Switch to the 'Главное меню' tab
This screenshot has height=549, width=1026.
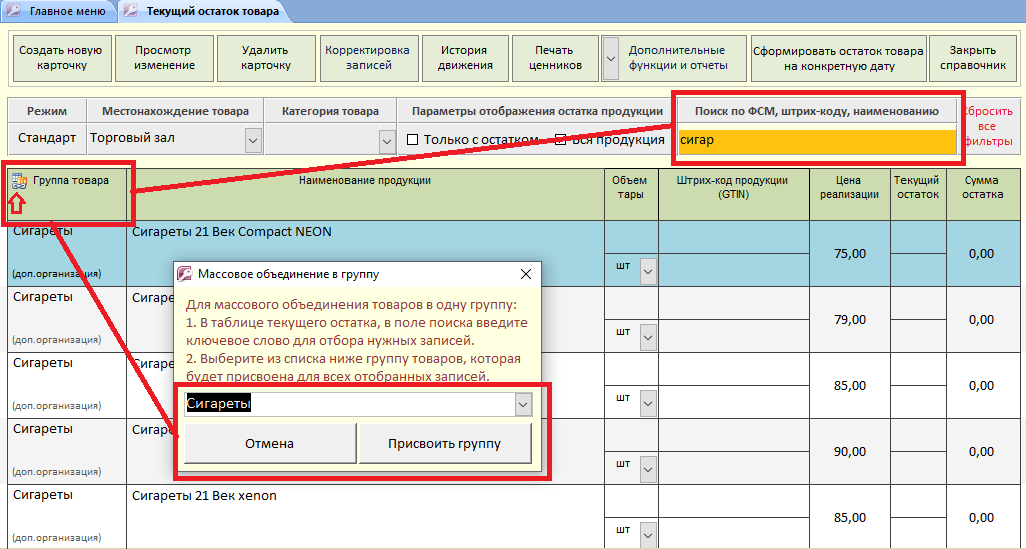pyautogui.click(x=61, y=12)
